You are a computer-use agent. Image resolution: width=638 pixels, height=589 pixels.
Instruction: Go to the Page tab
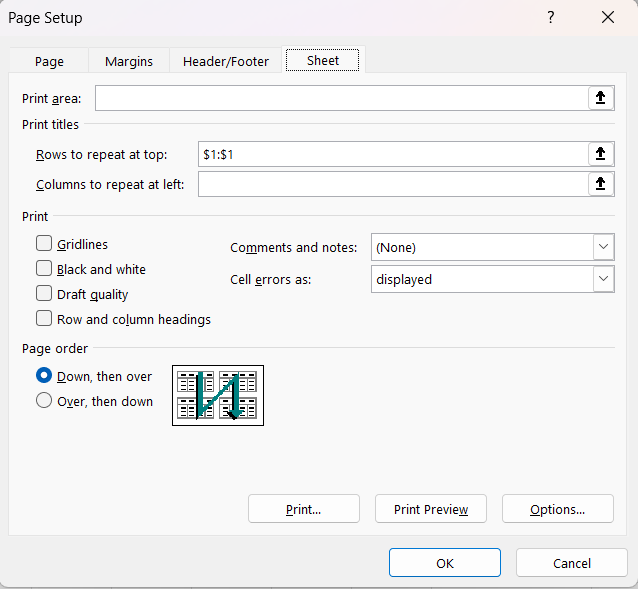coord(49,61)
